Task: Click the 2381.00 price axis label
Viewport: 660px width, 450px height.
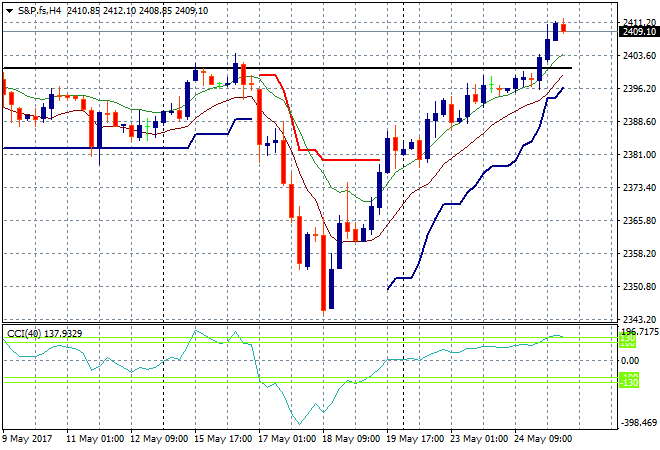Action: pos(639,154)
